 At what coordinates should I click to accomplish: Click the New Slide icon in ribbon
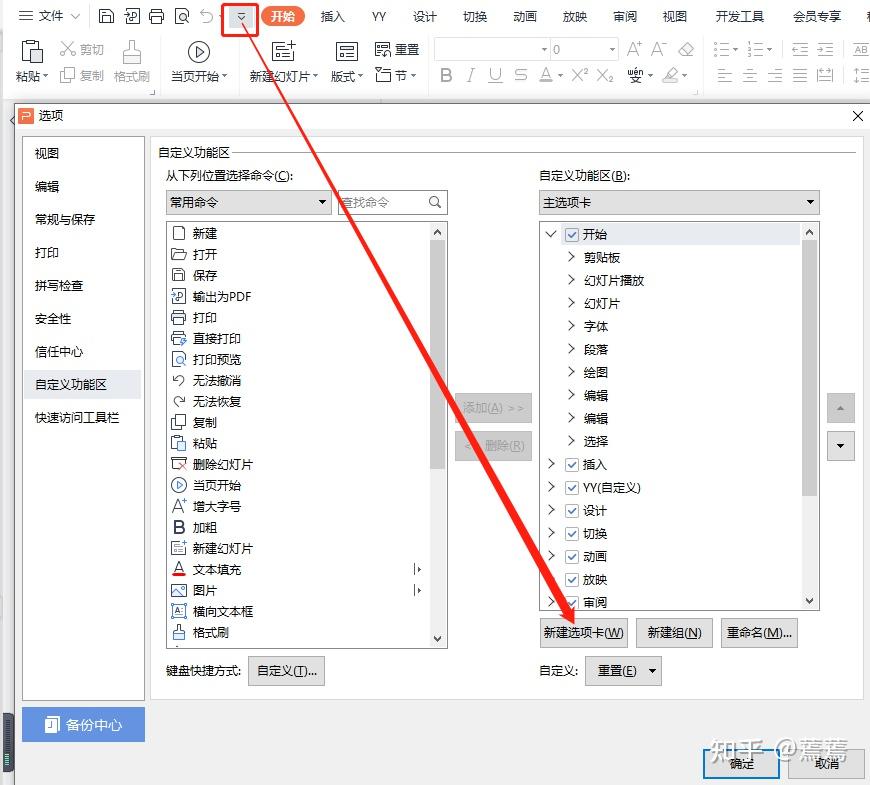tap(284, 52)
